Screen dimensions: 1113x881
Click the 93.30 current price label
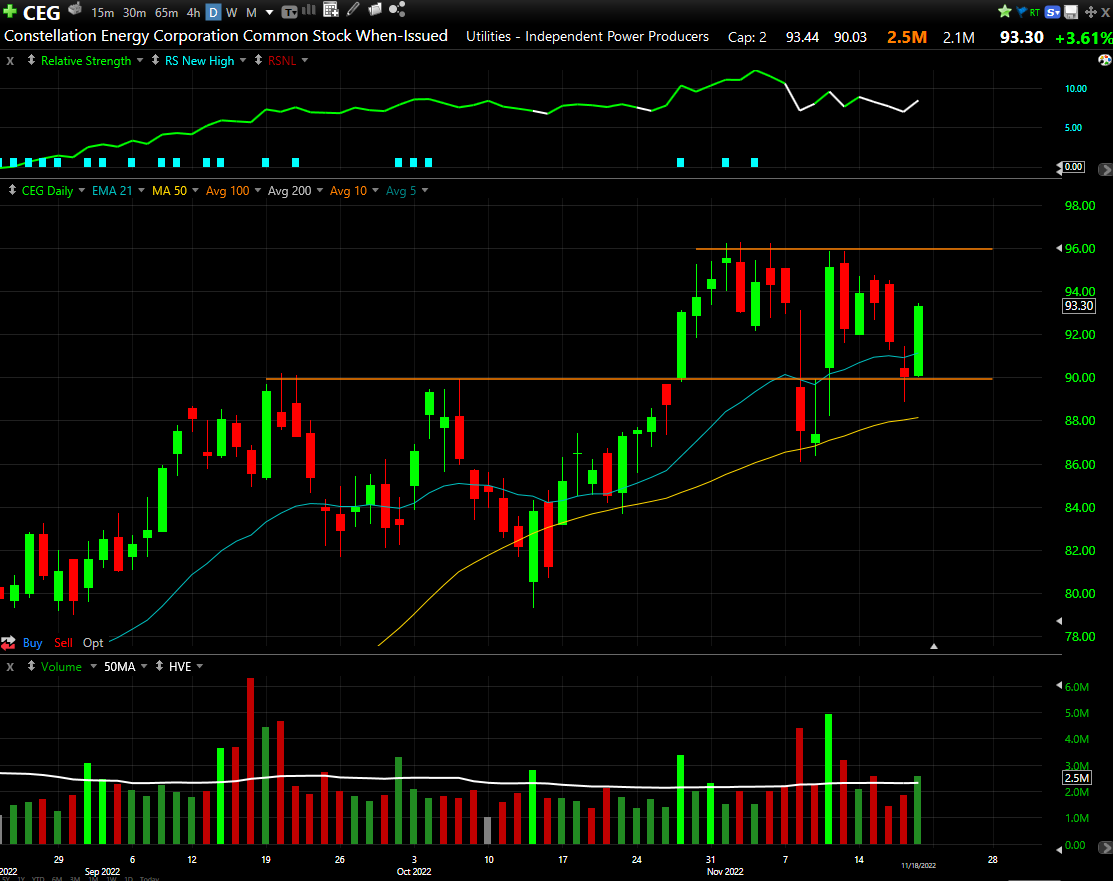click(1078, 306)
